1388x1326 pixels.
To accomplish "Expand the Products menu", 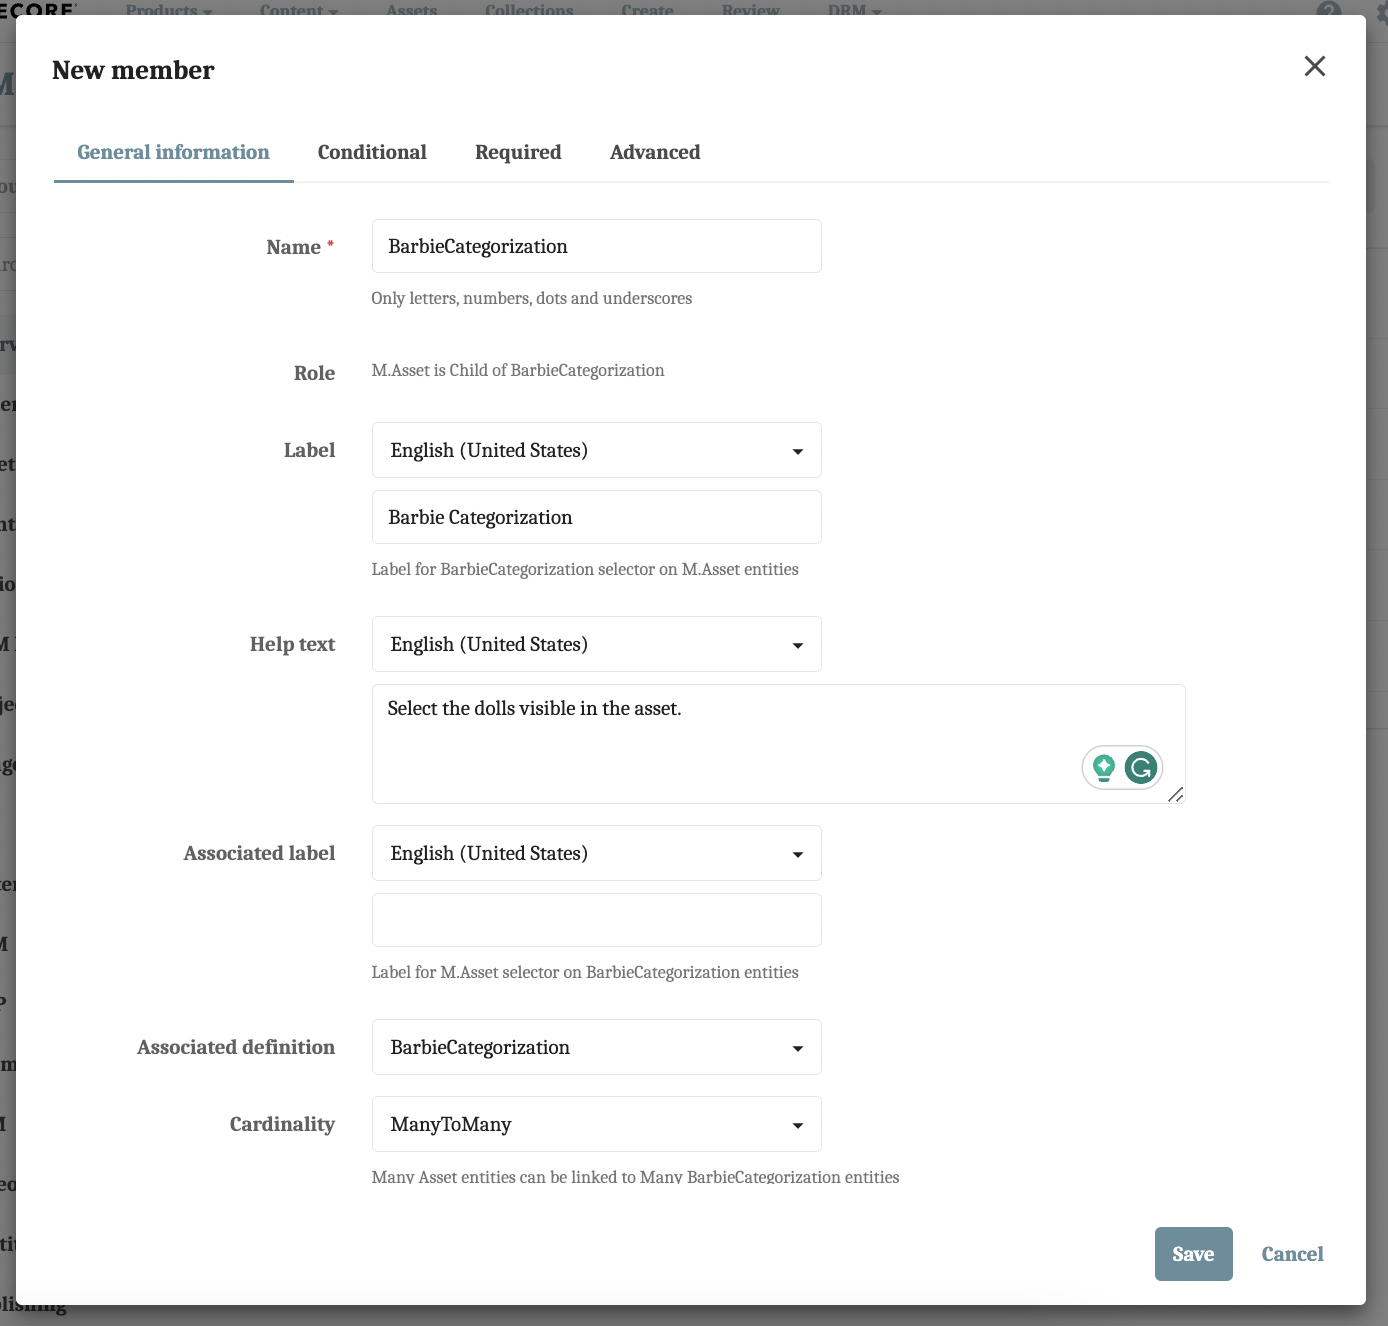I will pyautogui.click(x=168, y=11).
